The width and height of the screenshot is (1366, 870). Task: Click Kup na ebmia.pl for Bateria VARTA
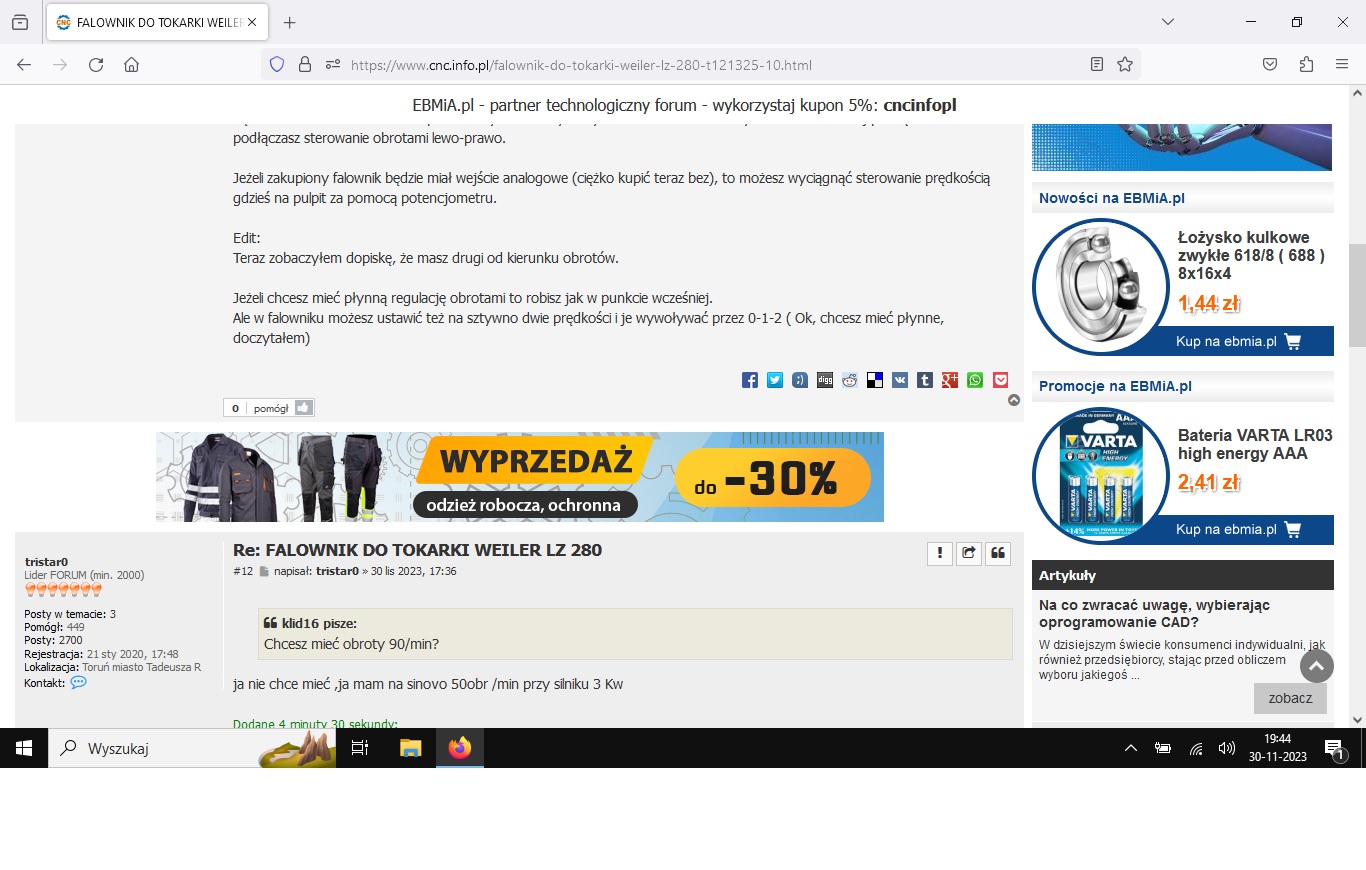click(1239, 529)
